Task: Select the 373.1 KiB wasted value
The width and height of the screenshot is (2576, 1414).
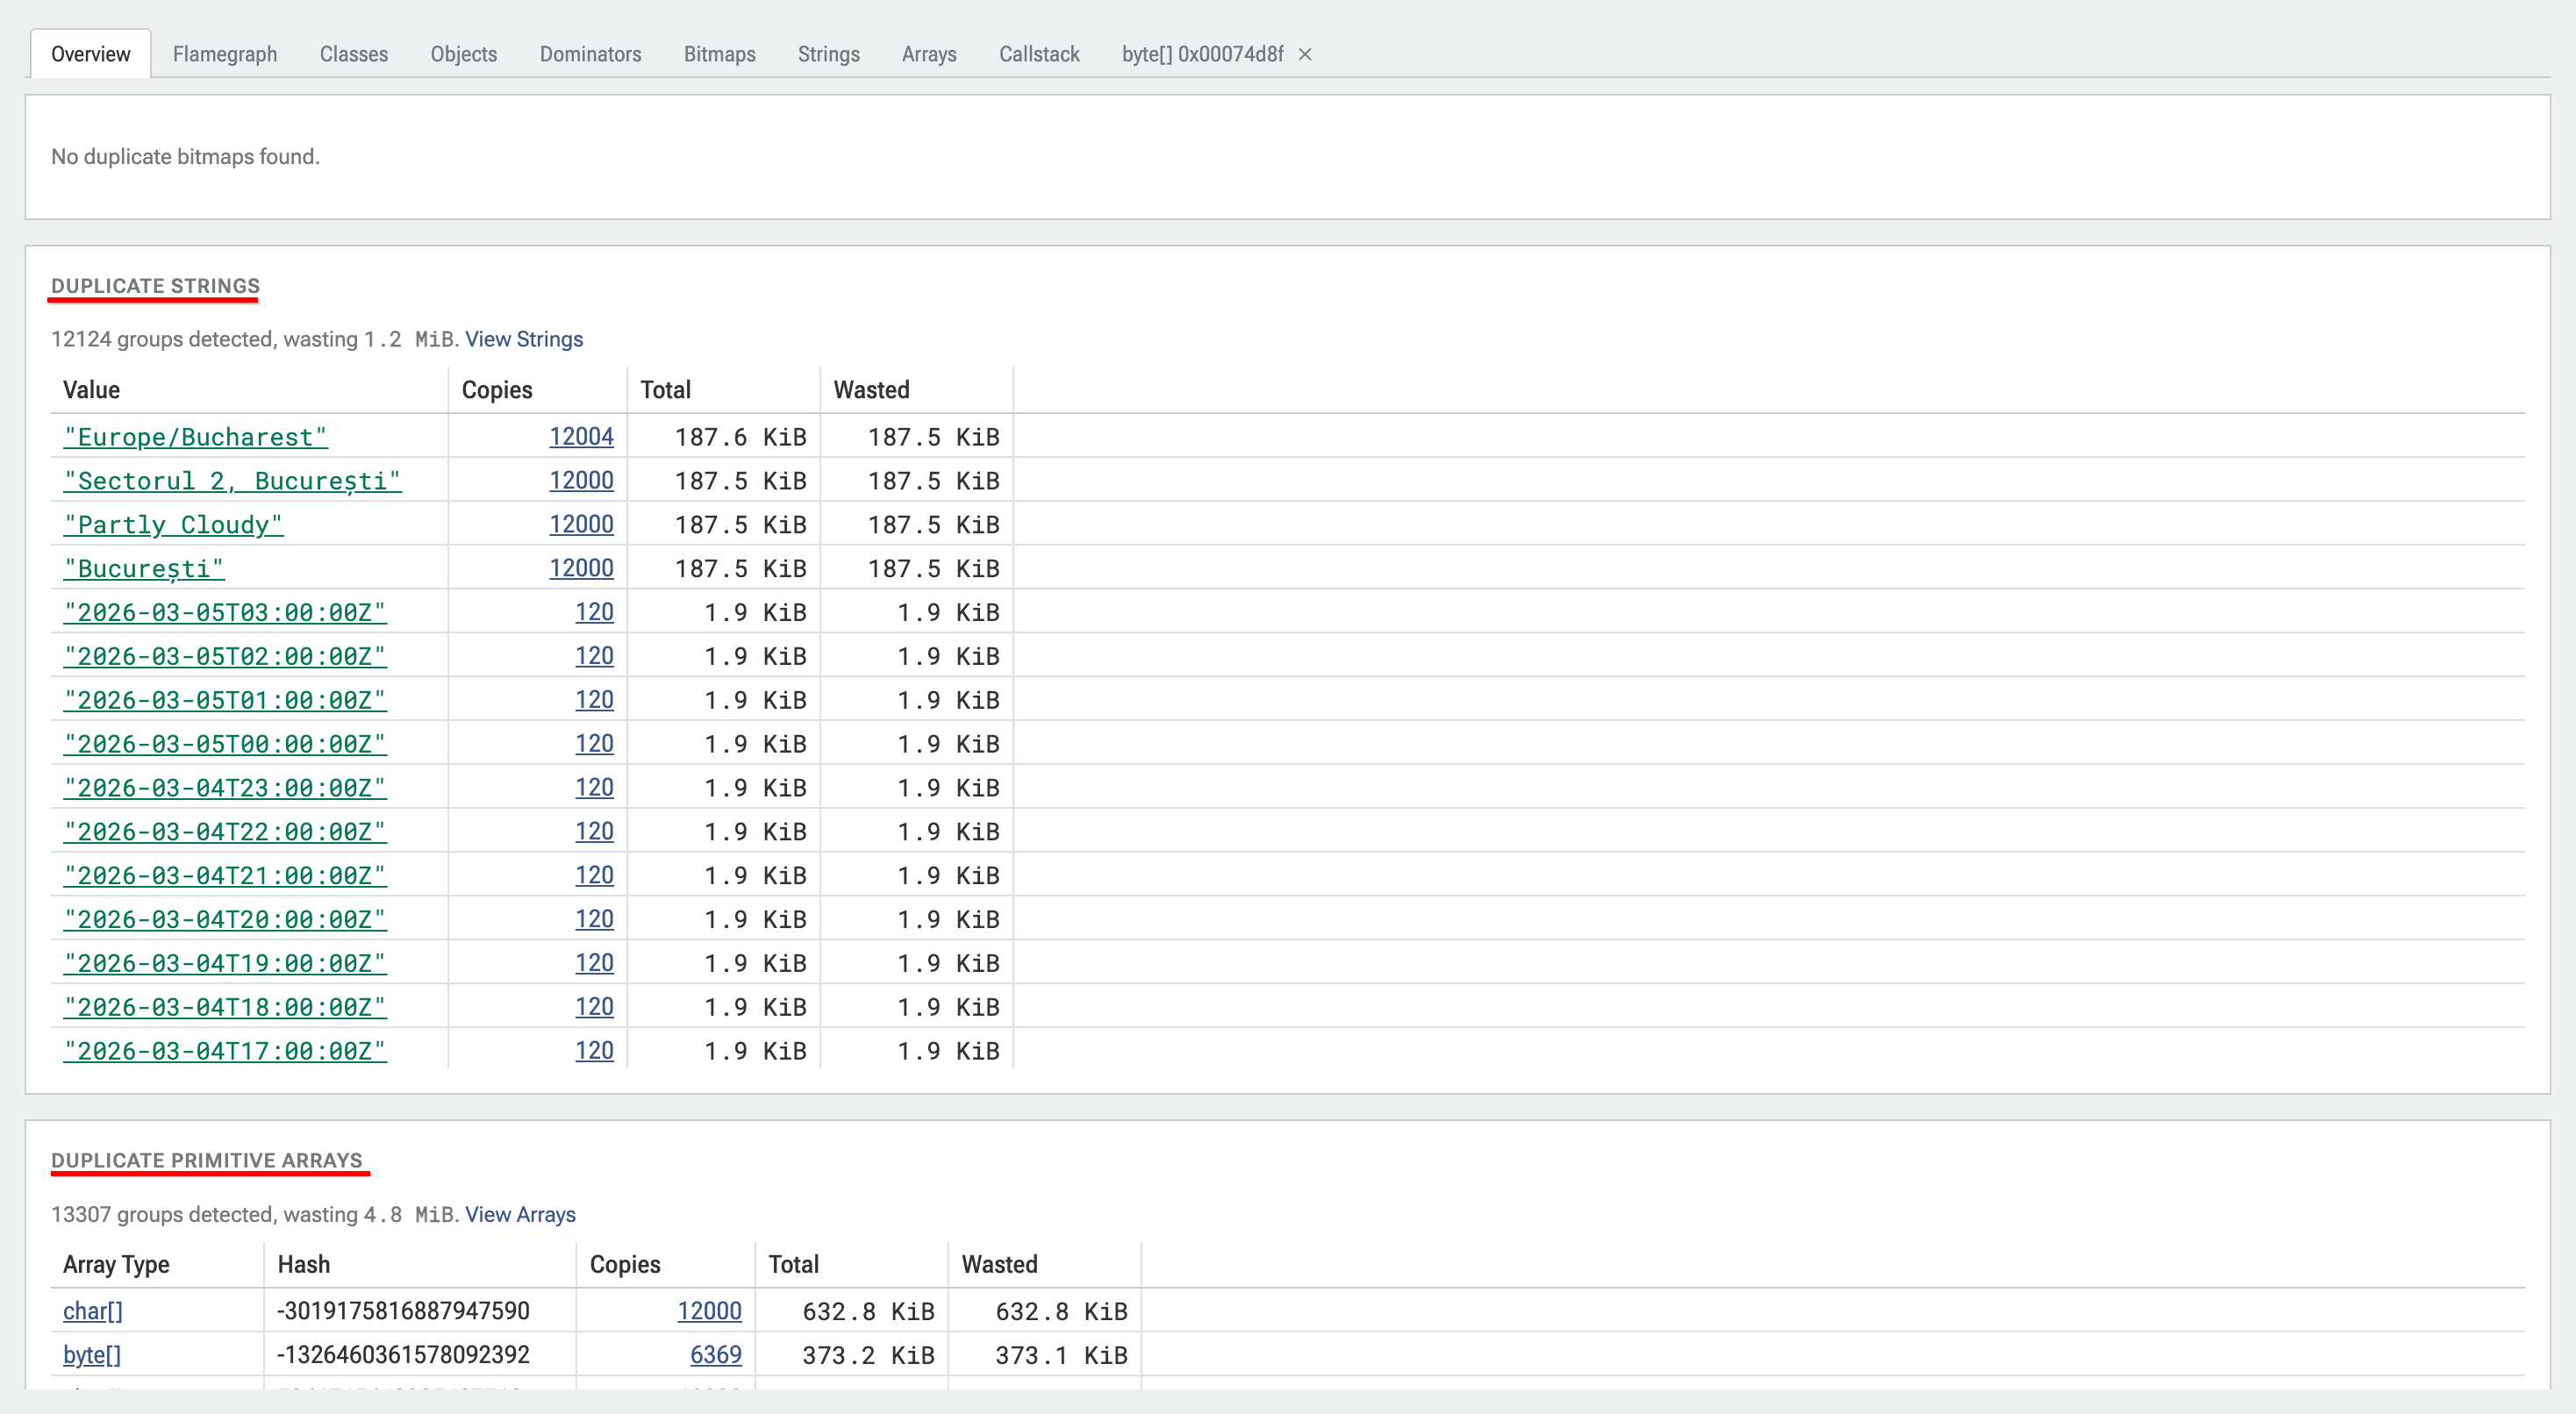Action: 1062,1355
